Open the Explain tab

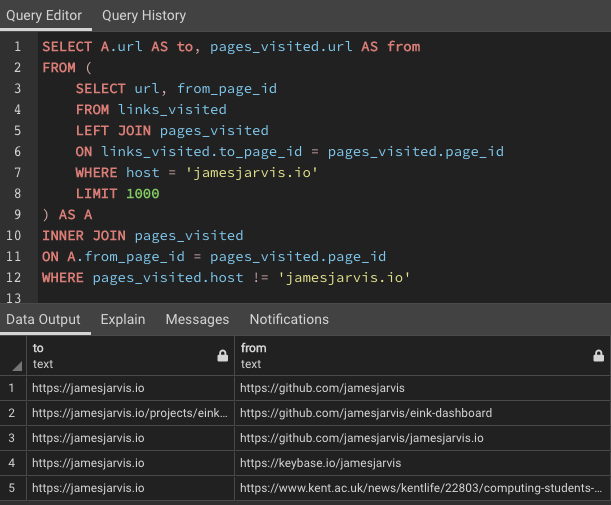(x=122, y=319)
